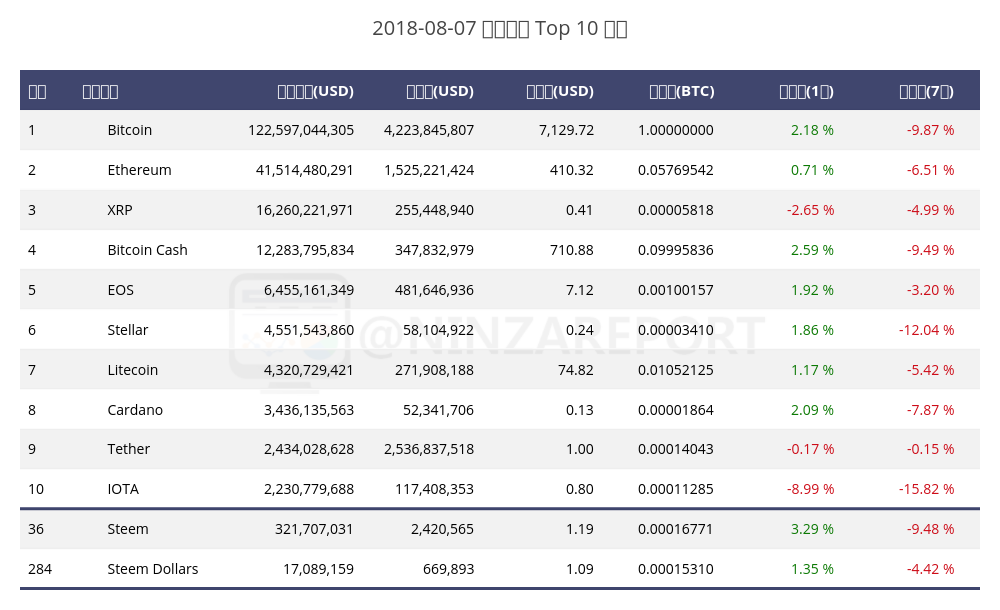The image size is (1000, 610).
Task: Click the 1-day change column header
Action: [806, 91]
